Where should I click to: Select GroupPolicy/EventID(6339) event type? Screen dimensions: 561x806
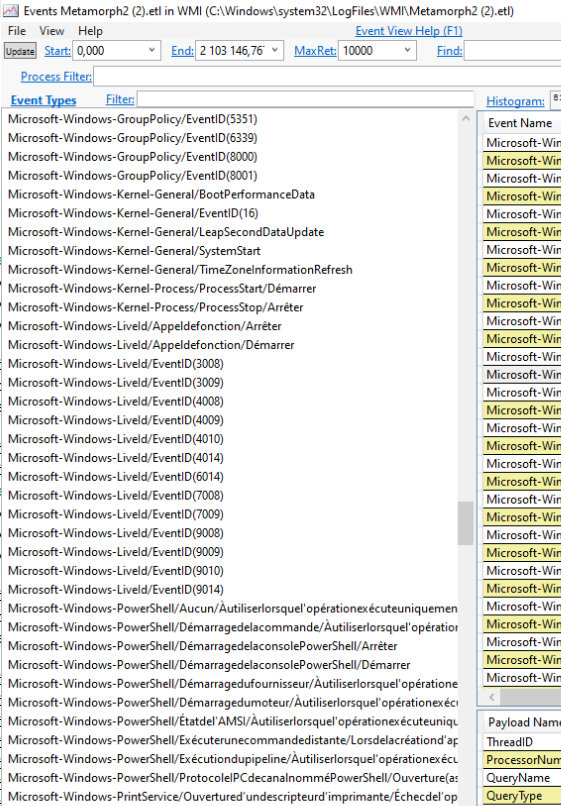[x=133, y=138]
